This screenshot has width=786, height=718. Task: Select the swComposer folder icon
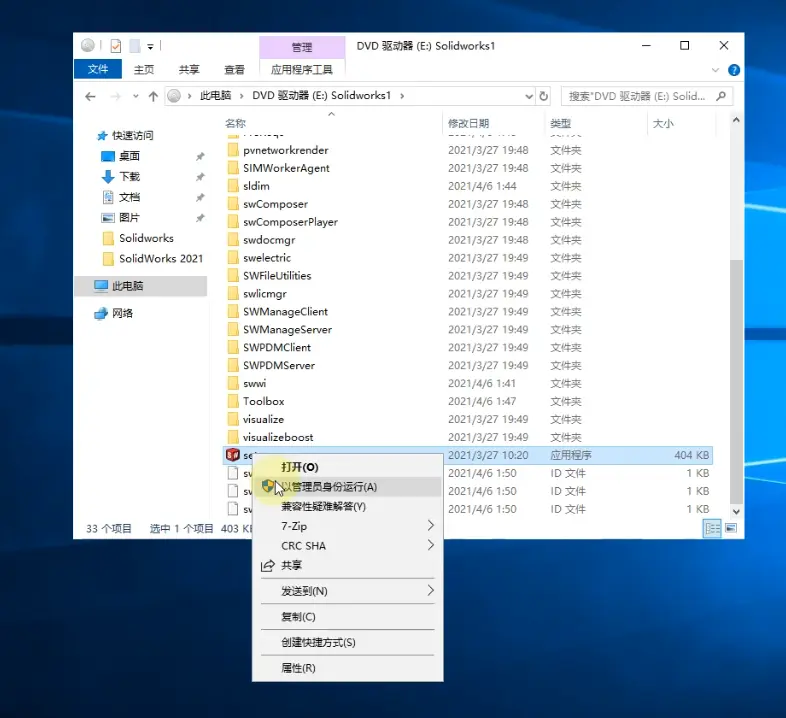point(233,204)
